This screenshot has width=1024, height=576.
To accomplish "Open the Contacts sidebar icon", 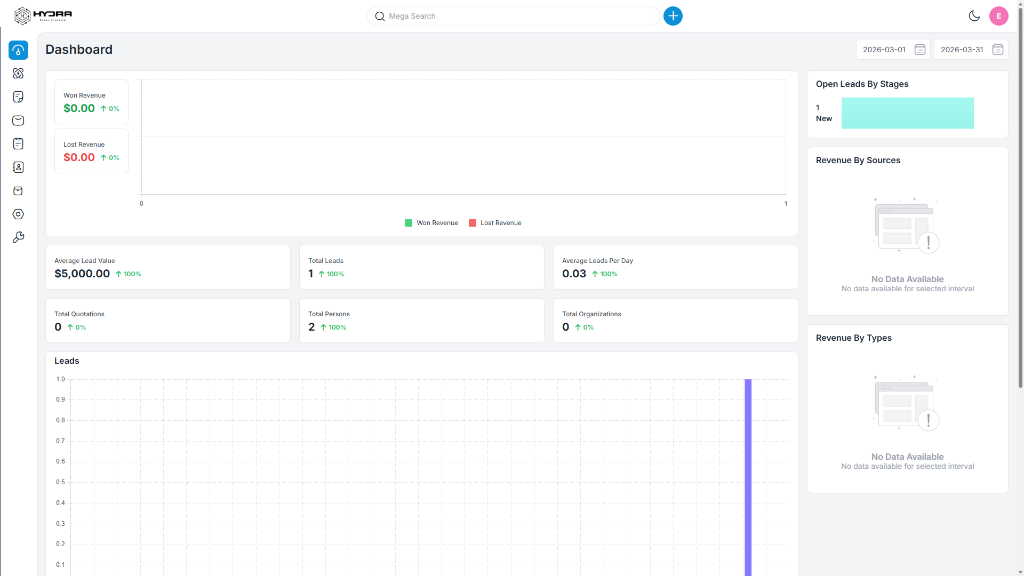I will [18, 167].
